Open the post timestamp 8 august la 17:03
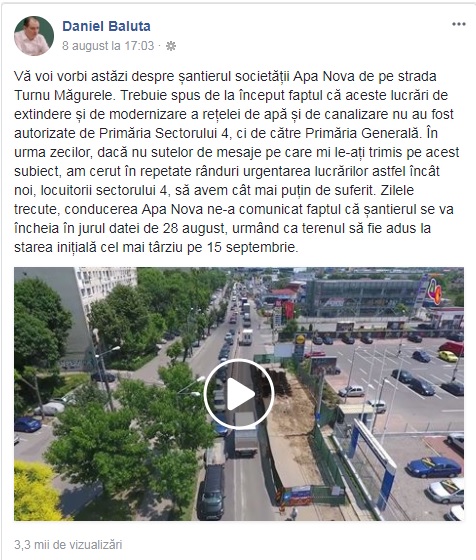 (x=108, y=46)
